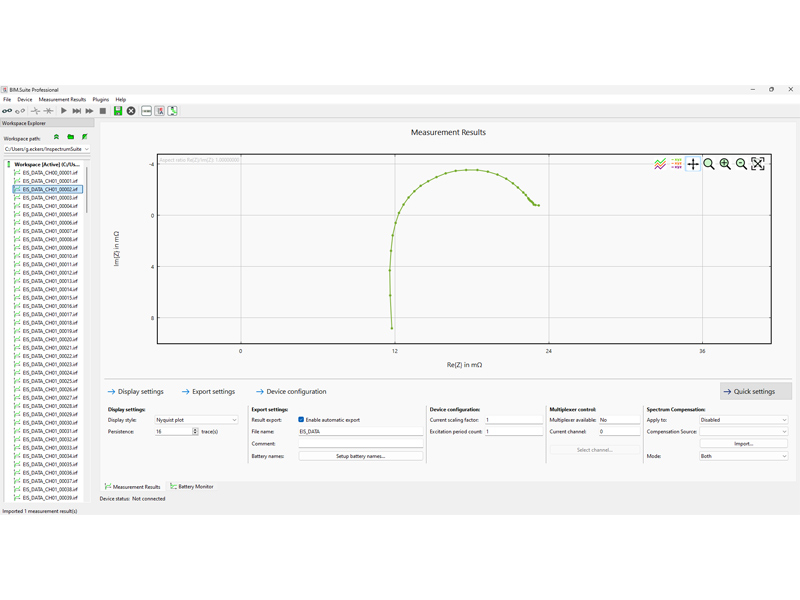Click the connect device icon in toolbar

(7, 111)
